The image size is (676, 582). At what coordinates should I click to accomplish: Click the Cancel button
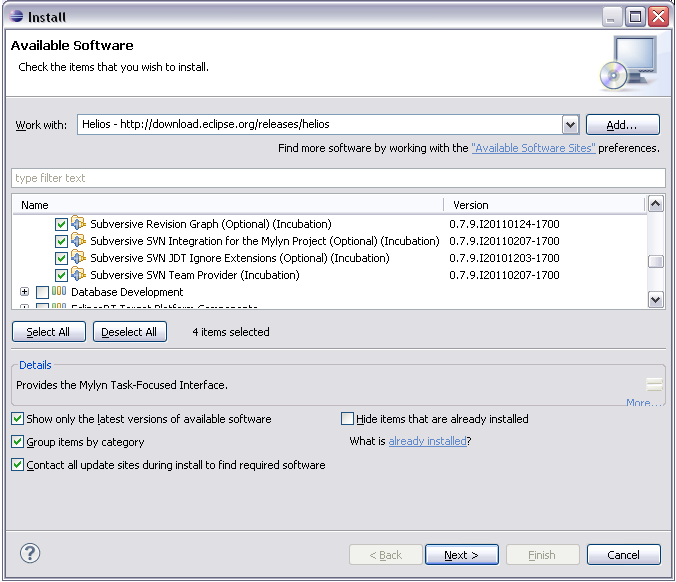[623, 555]
